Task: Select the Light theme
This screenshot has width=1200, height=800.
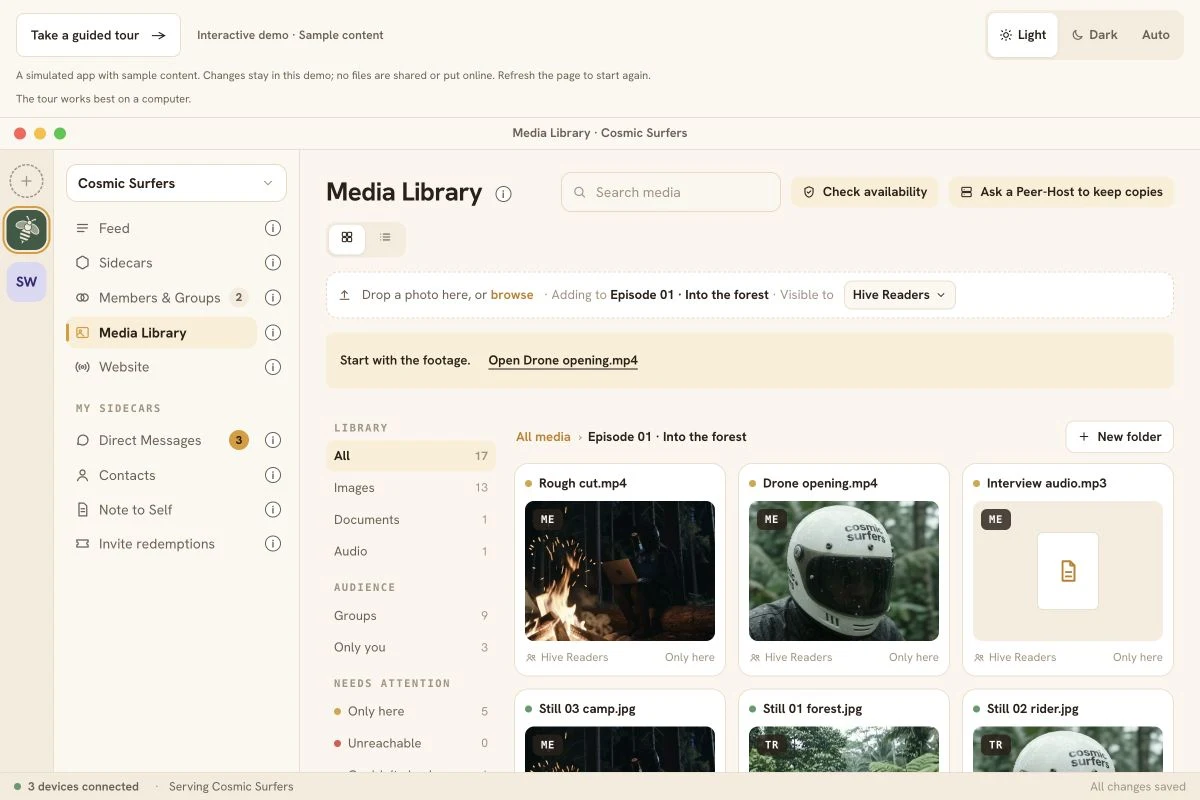Action: click(1022, 35)
